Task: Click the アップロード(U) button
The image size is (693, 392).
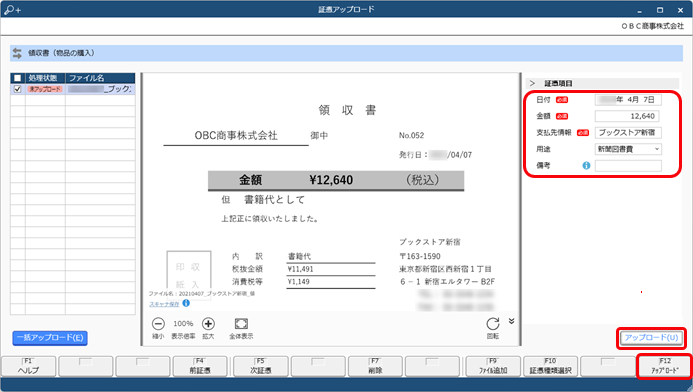Action: (651, 338)
